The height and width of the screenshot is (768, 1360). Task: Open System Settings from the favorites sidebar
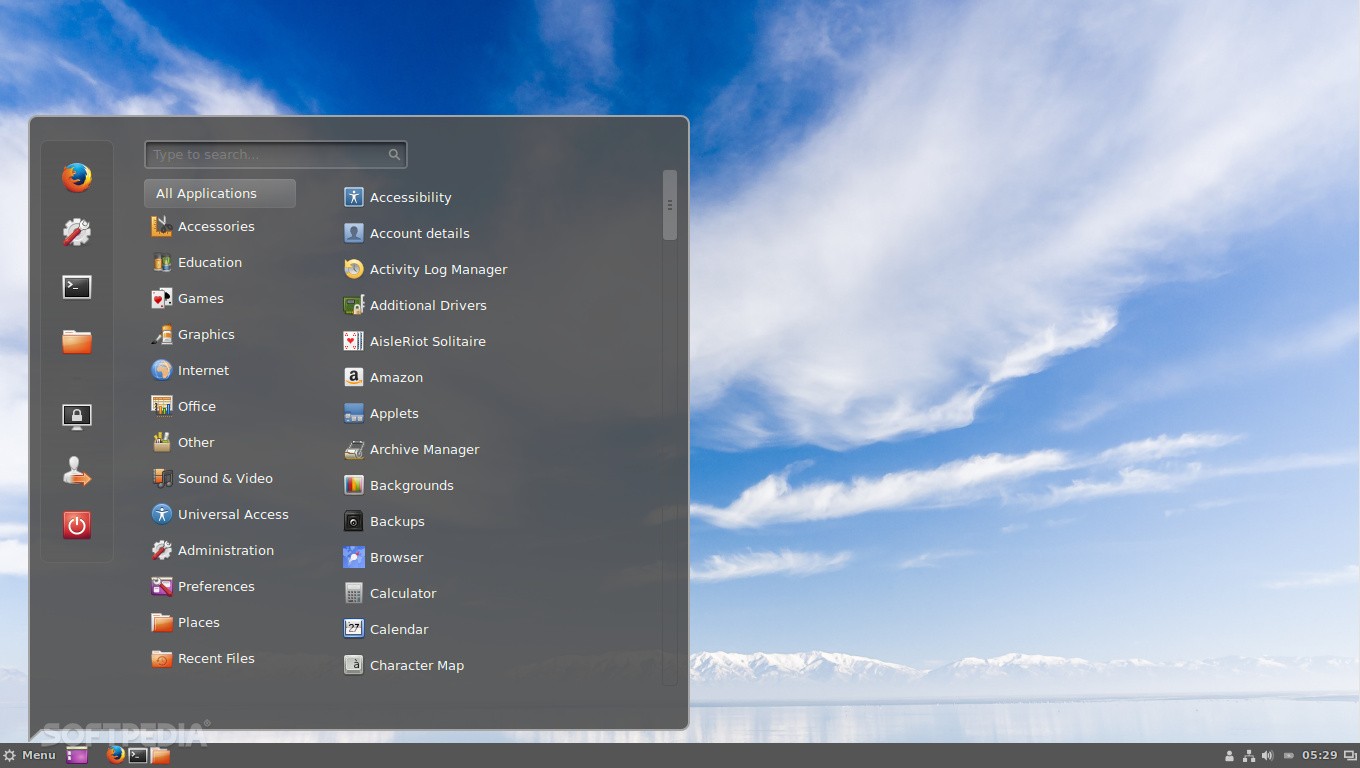(77, 232)
